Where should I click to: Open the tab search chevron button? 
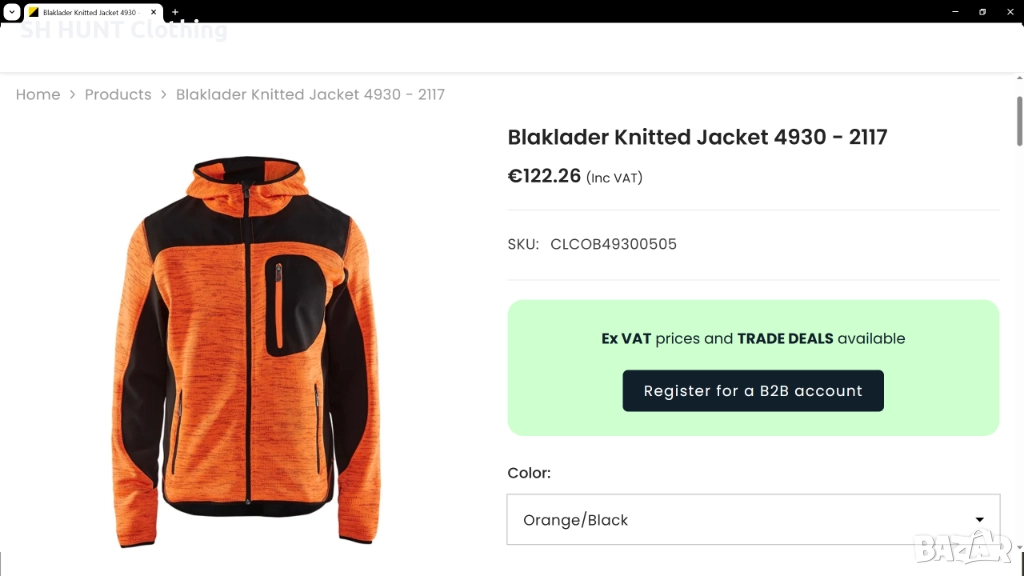[11, 12]
